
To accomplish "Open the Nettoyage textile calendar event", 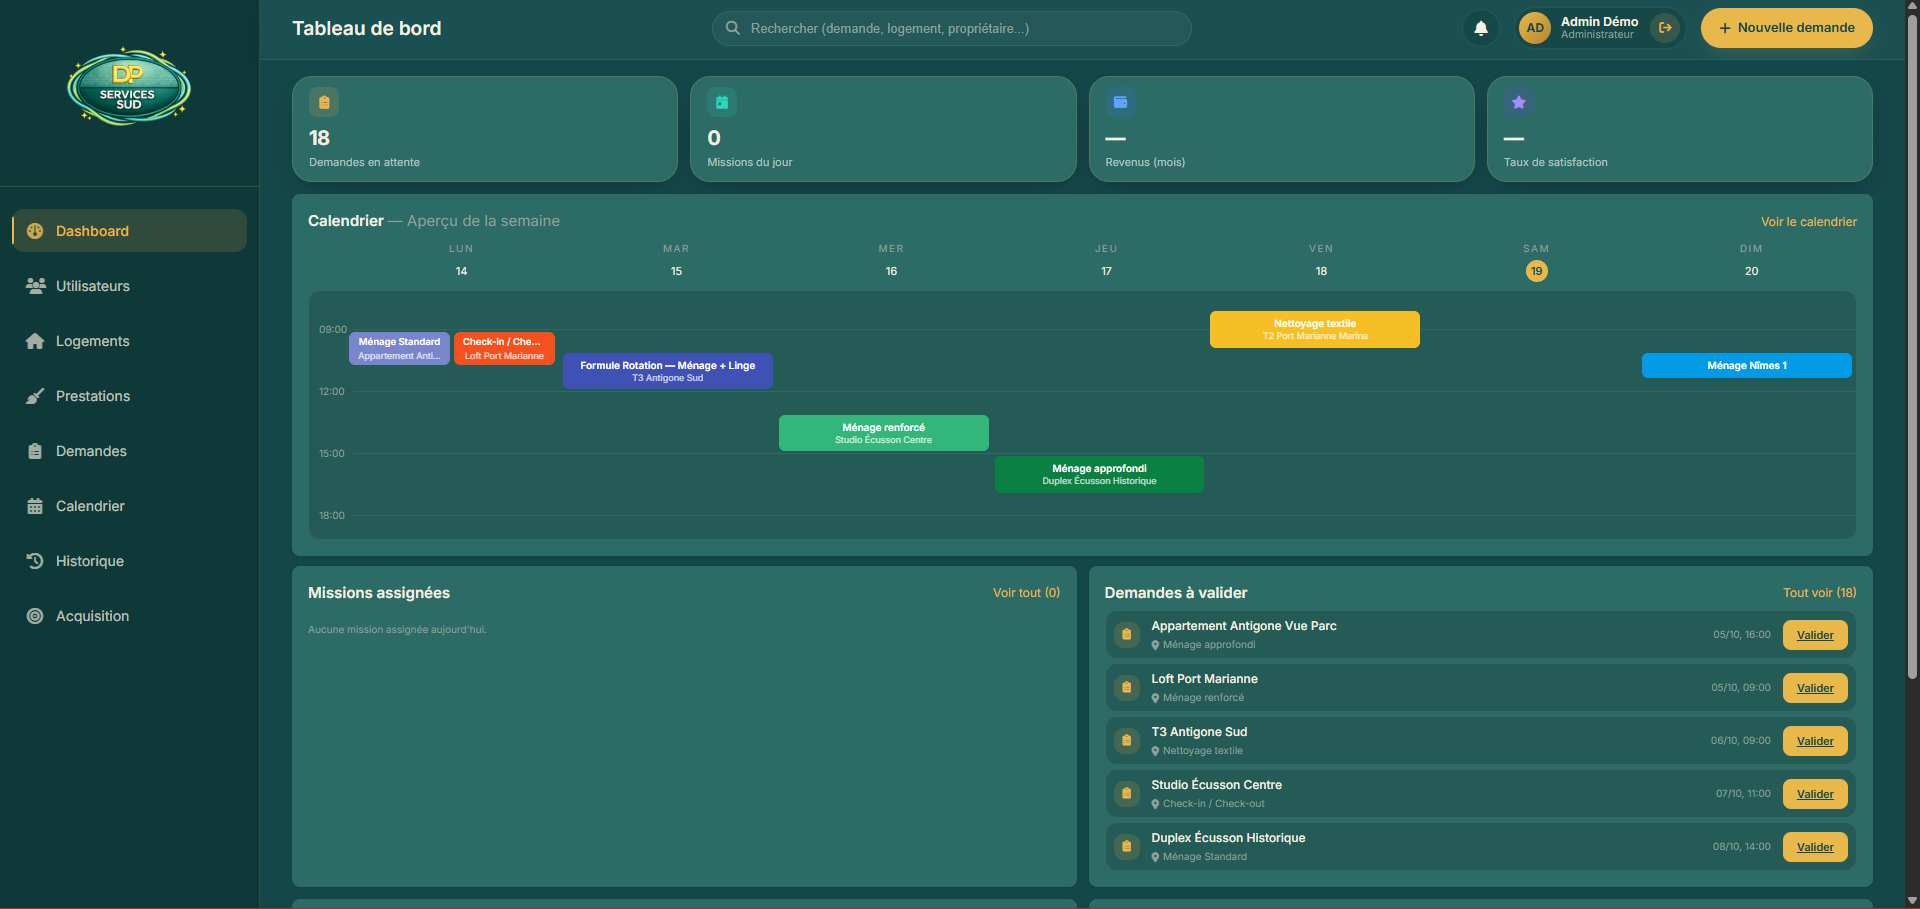I will coord(1314,330).
